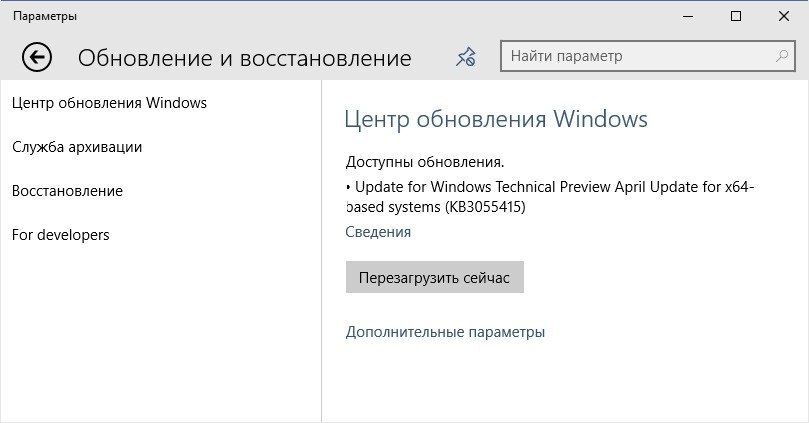
Task: Go to the Восстановление section
Action: 67,191
